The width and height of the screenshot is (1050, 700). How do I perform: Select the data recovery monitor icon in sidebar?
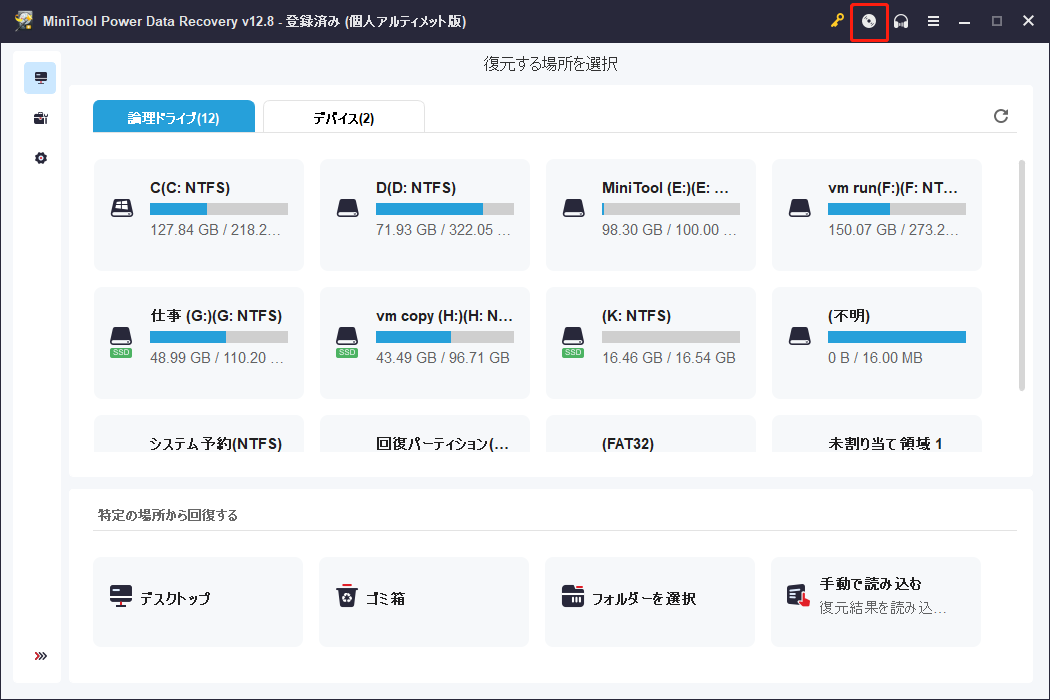pos(40,77)
